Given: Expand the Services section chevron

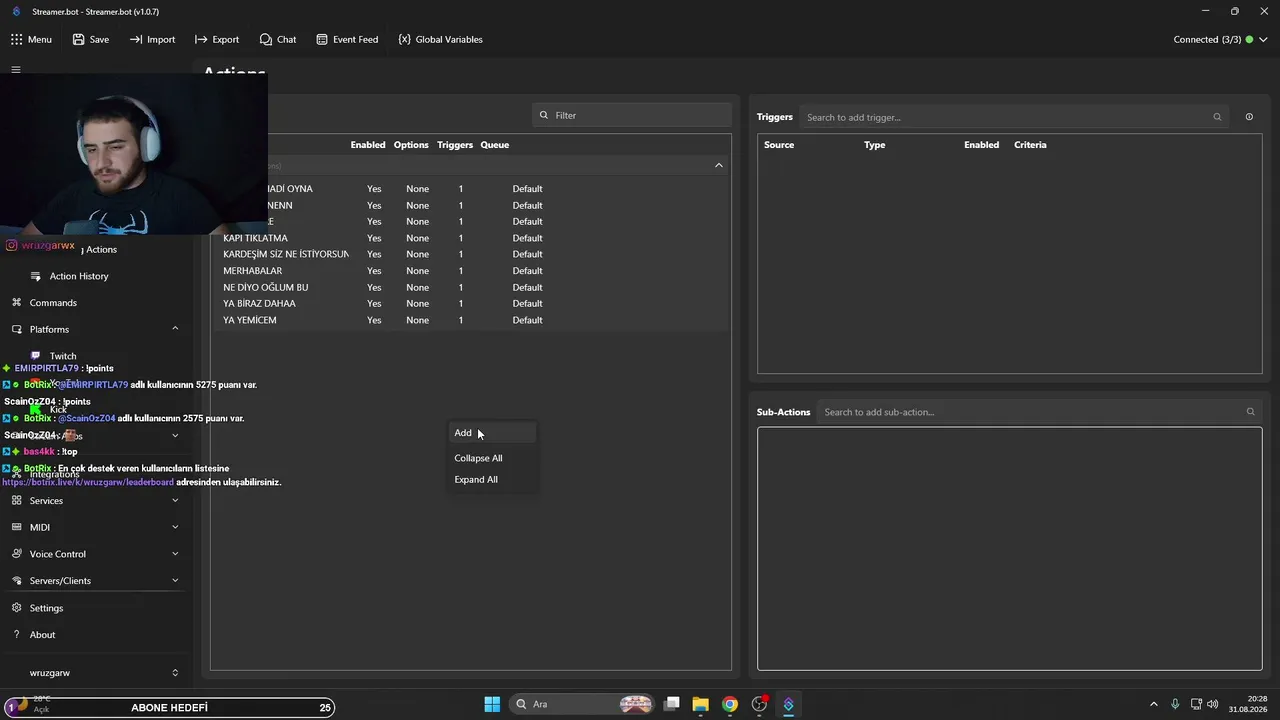Looking at the screenshot, I should [x=175, y=501].
